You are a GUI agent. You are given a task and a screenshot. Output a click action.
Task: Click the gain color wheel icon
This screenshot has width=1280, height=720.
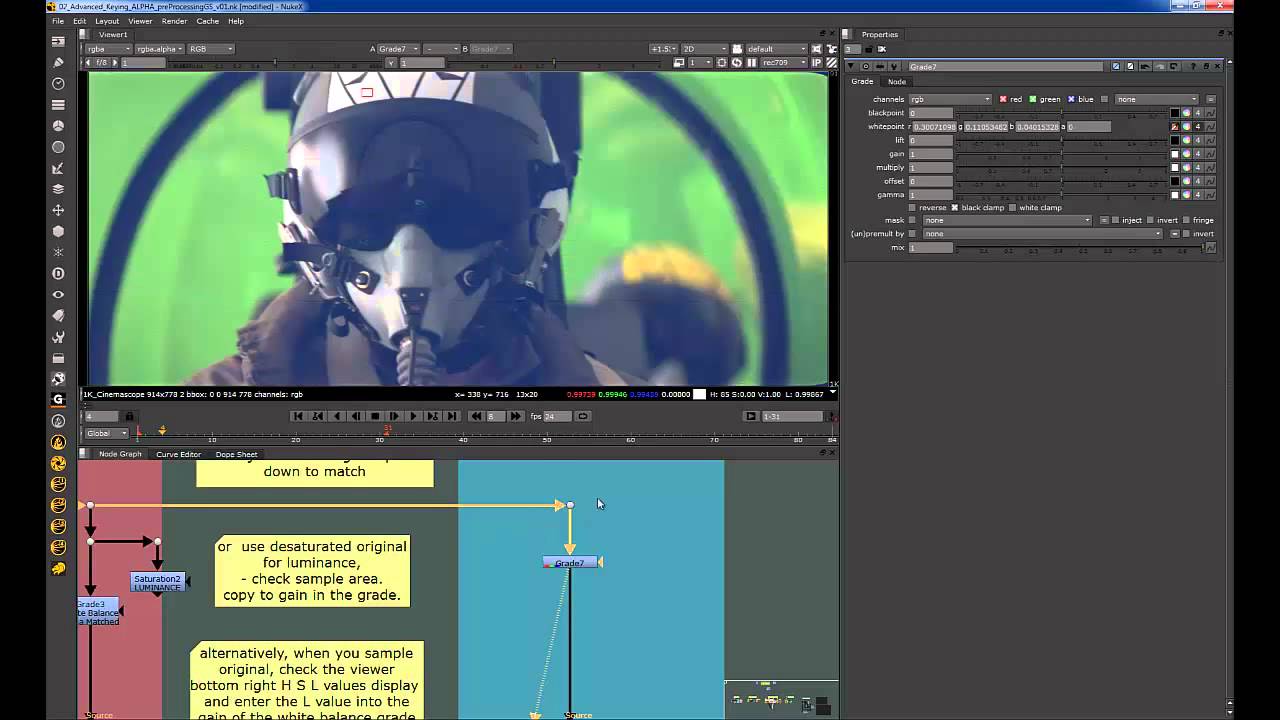[x=1186, y=154]
